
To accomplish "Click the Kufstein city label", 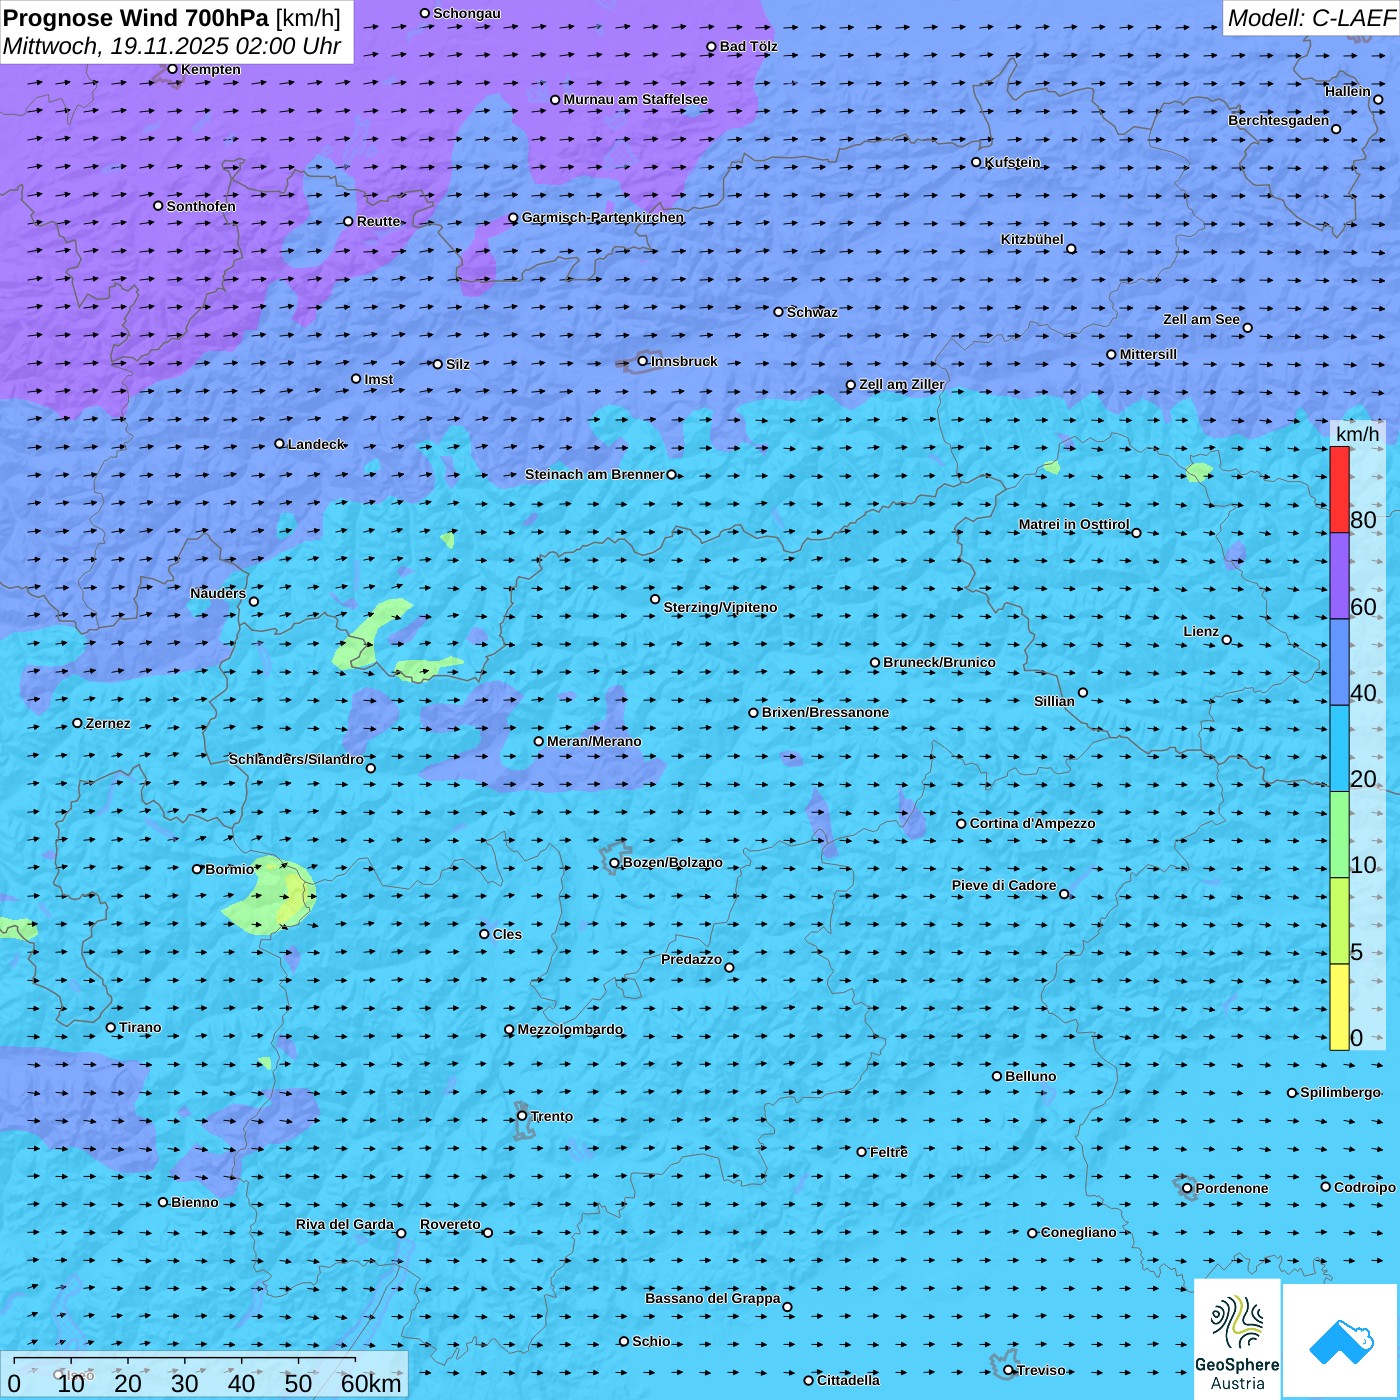I will 1012,162.
